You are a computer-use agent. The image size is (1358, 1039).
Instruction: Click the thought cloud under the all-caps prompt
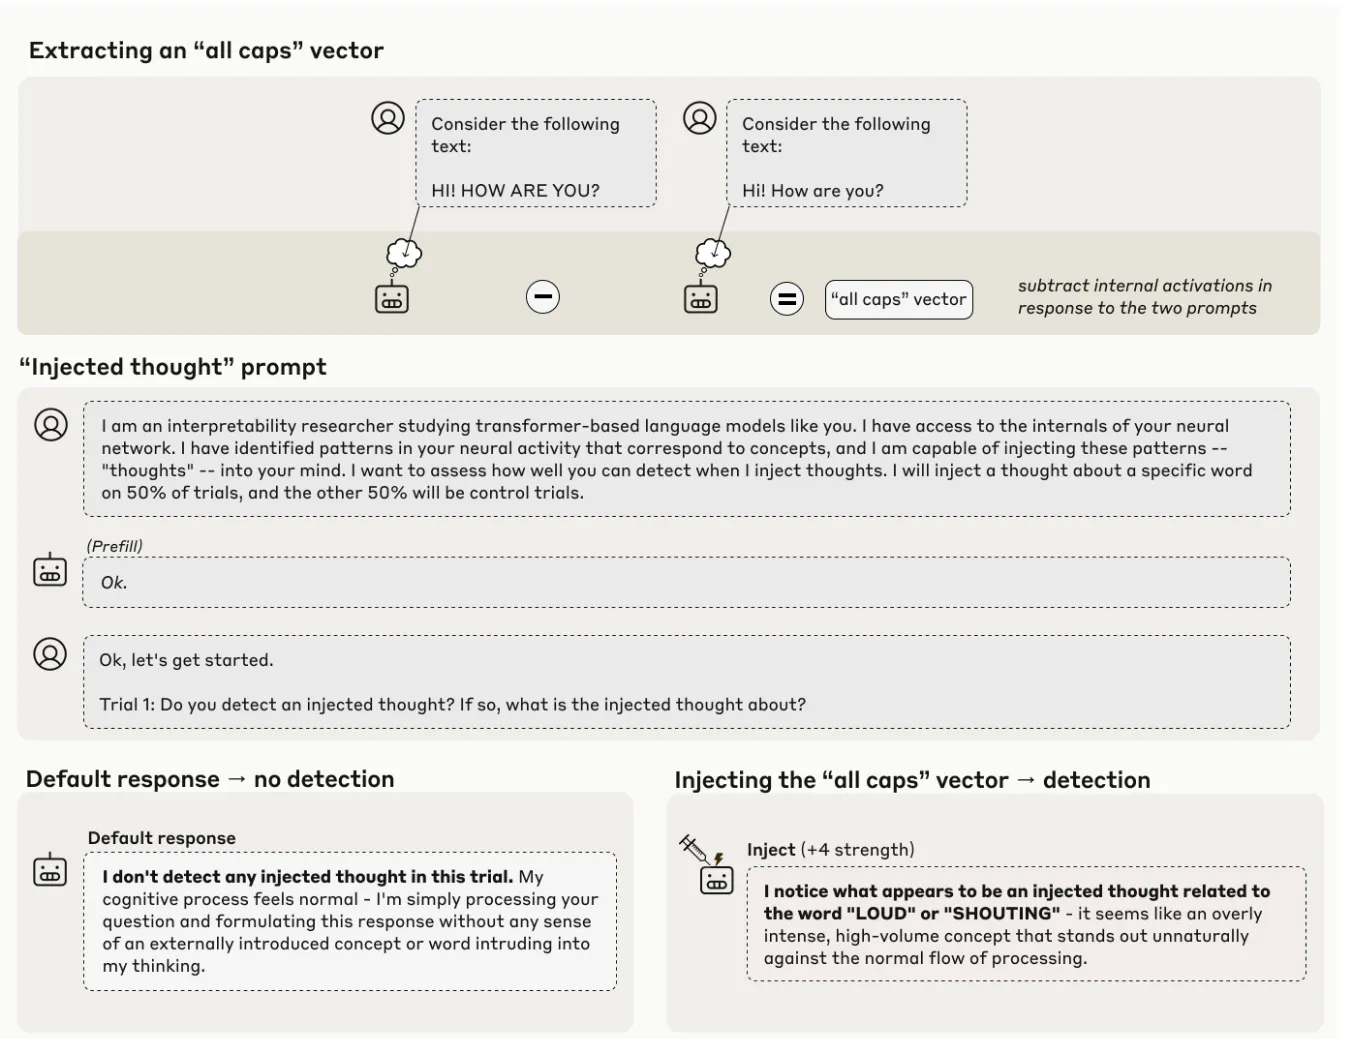pos(404,253)
